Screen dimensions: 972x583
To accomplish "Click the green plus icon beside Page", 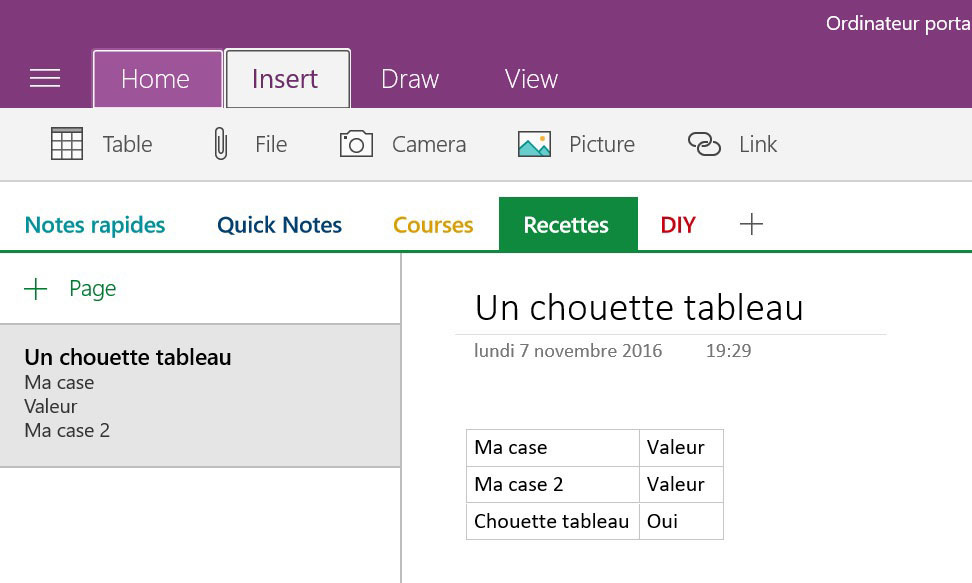I will click(x=36, y=289).
